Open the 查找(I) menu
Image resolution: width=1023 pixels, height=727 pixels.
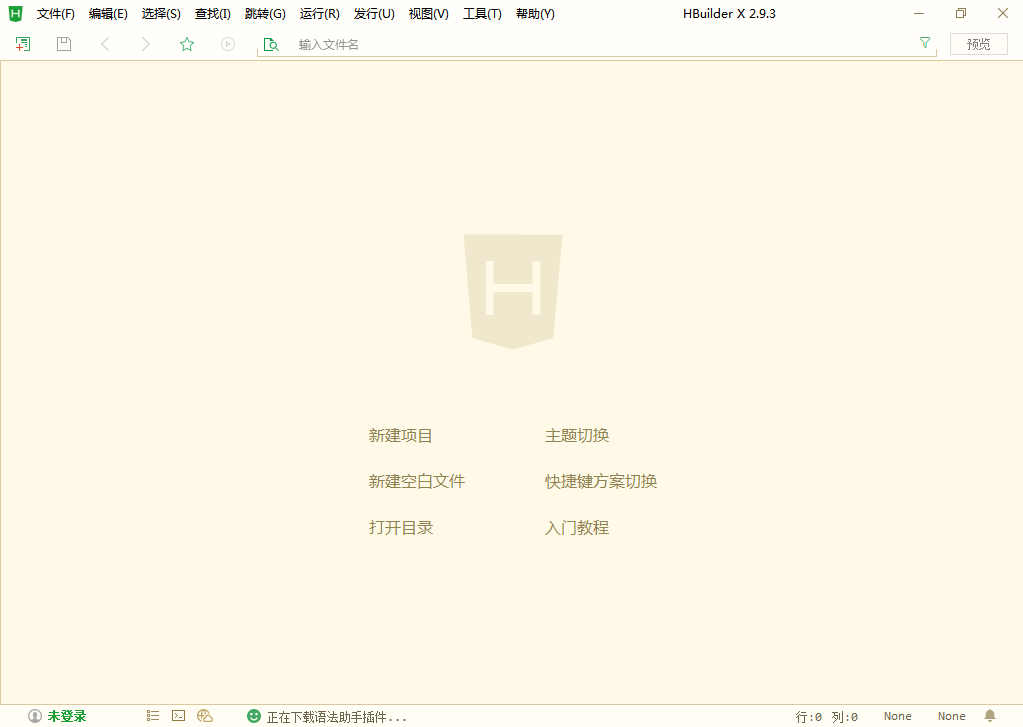pos(213,14)
